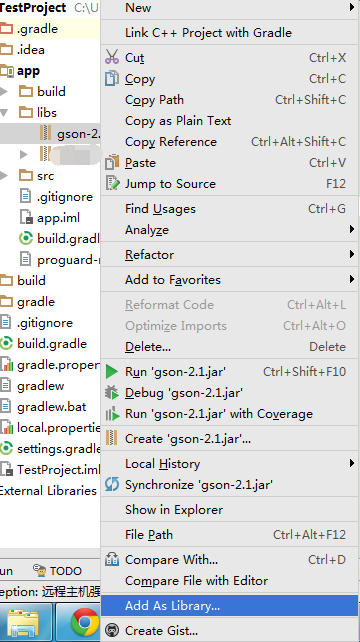Open File Explorer from the taskbar
Screen dimensions: 360x642
click(x=23, y=624)
